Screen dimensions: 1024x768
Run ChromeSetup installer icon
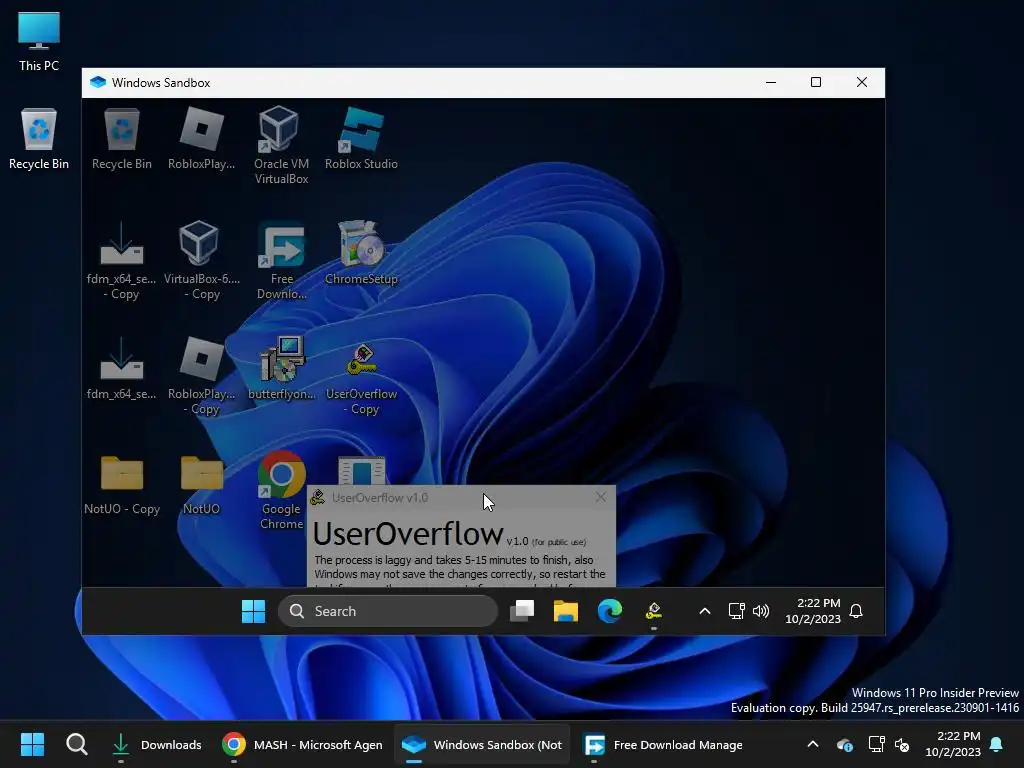(361, 253)
